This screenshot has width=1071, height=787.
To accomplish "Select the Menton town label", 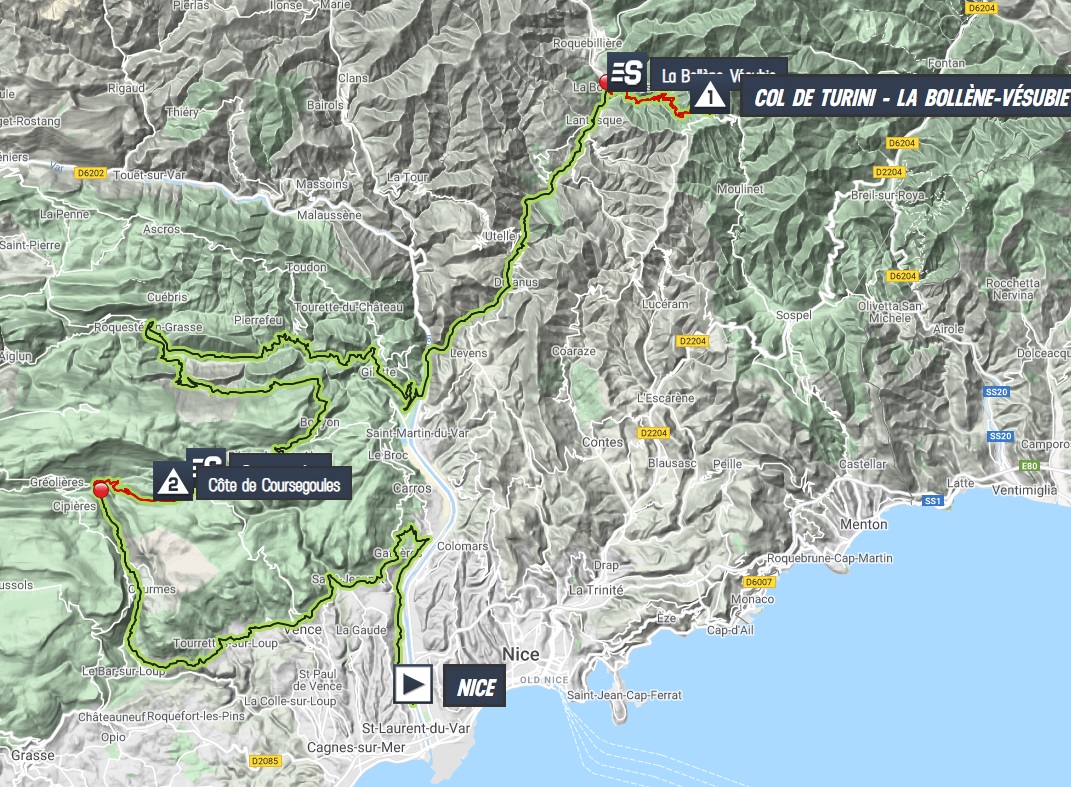I will [x=863, y=524].
